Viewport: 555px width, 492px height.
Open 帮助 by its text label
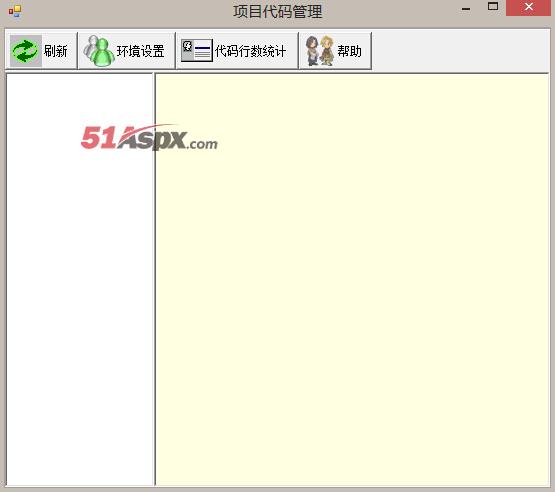tap(349, 51)
